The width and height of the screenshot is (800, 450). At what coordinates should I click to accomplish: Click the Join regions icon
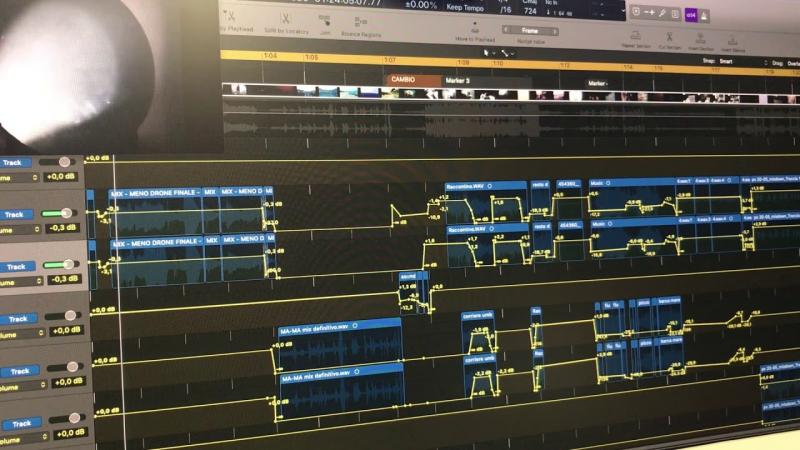(x=323, y=18)
